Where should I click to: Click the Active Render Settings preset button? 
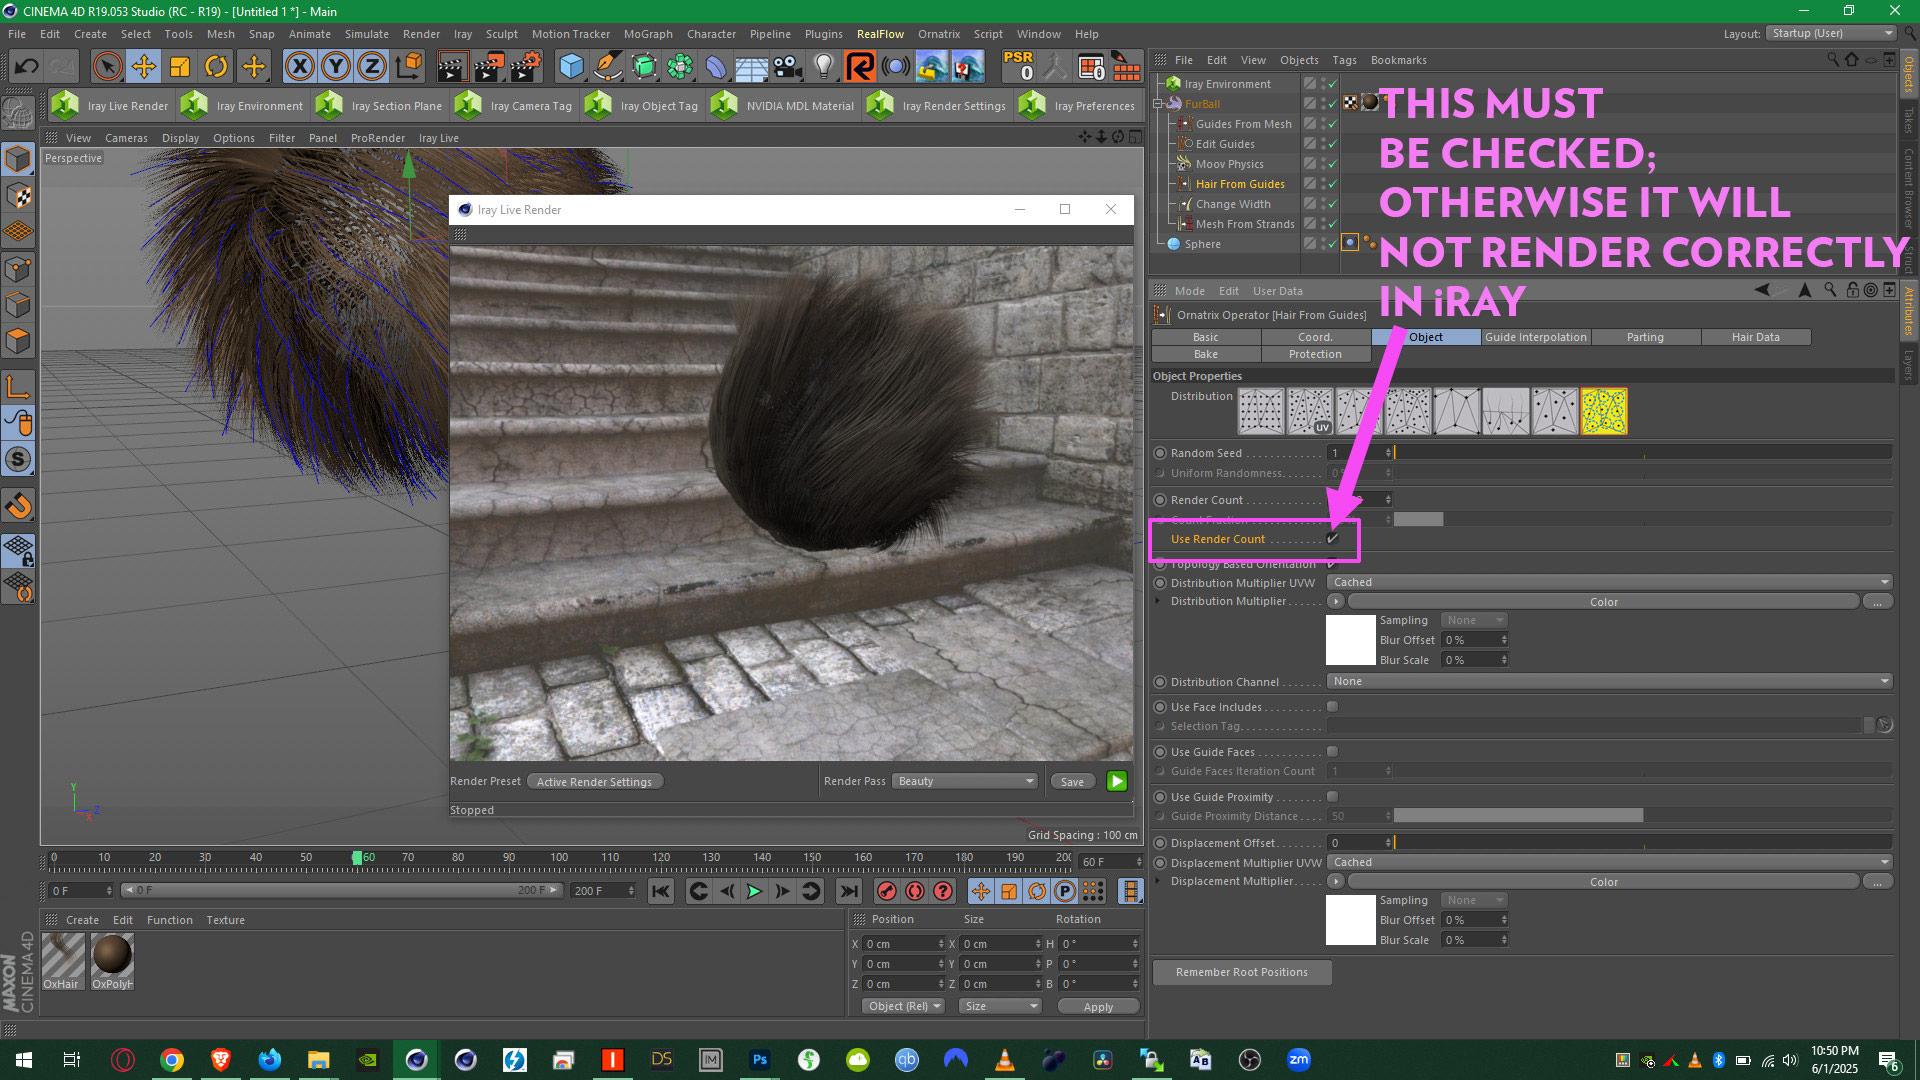(594, 782)
